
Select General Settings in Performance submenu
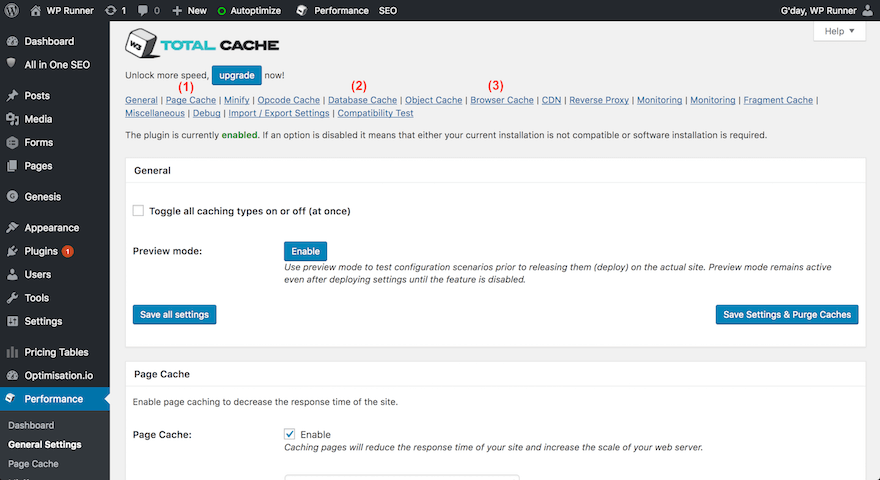(x=45, y=444)
